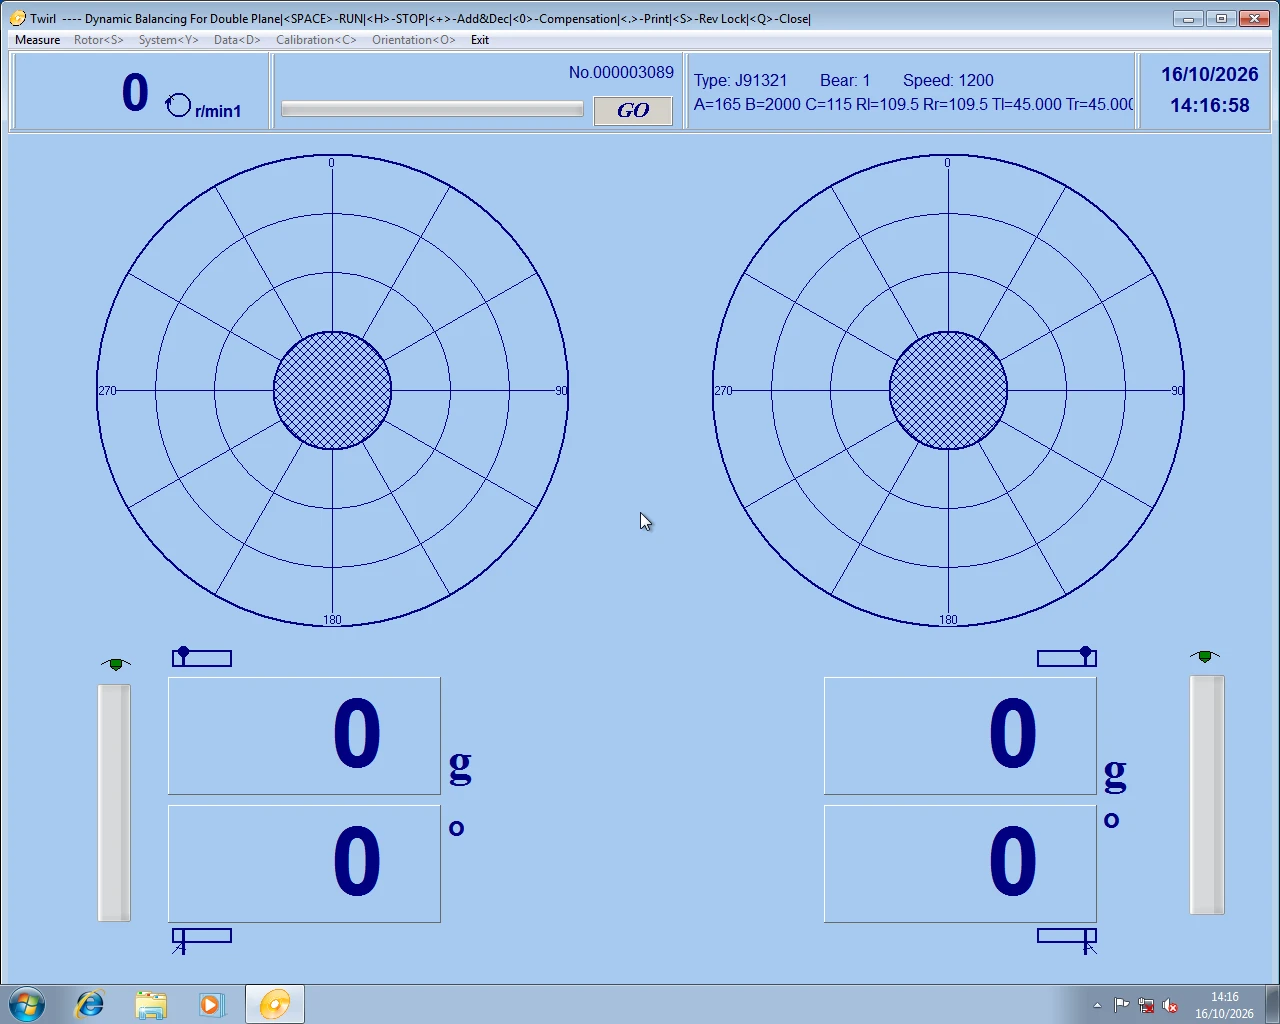The height and width of the screenshot is (1024, 1280).
Task: Open the Windows Start menu
Action: coord(27,1004)
